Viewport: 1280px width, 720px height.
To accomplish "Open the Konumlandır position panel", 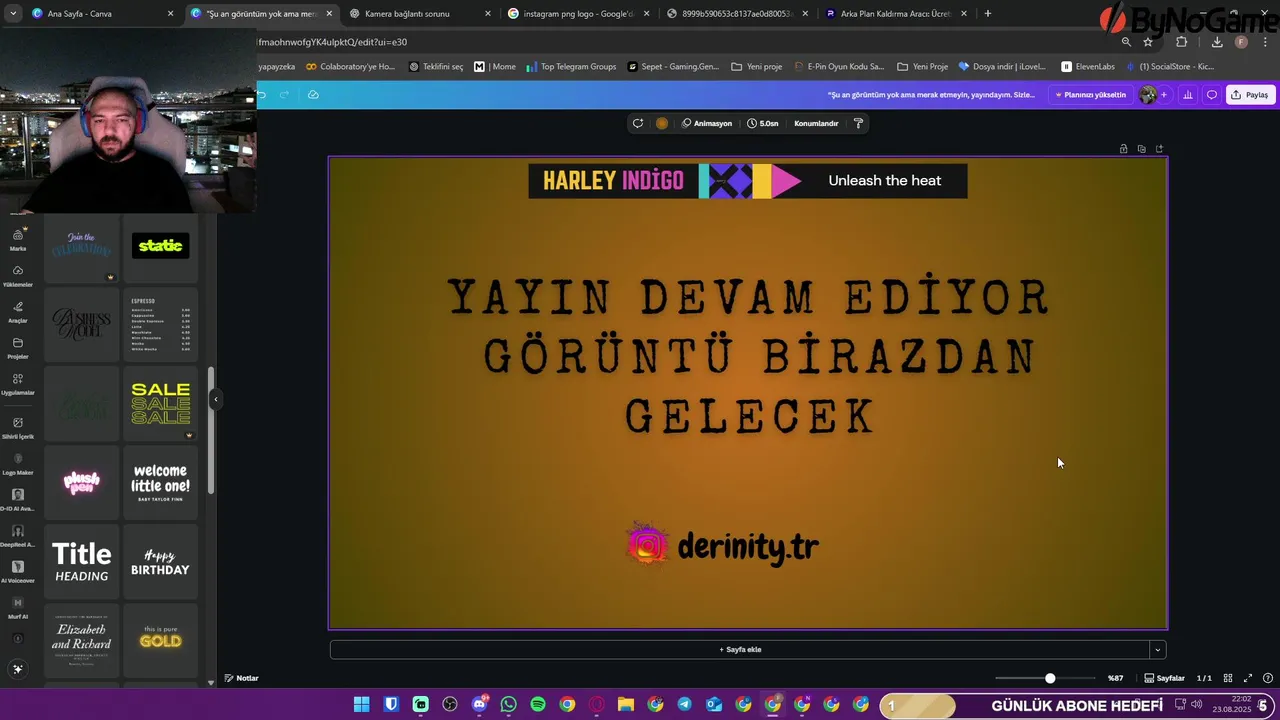I will 816,123.
